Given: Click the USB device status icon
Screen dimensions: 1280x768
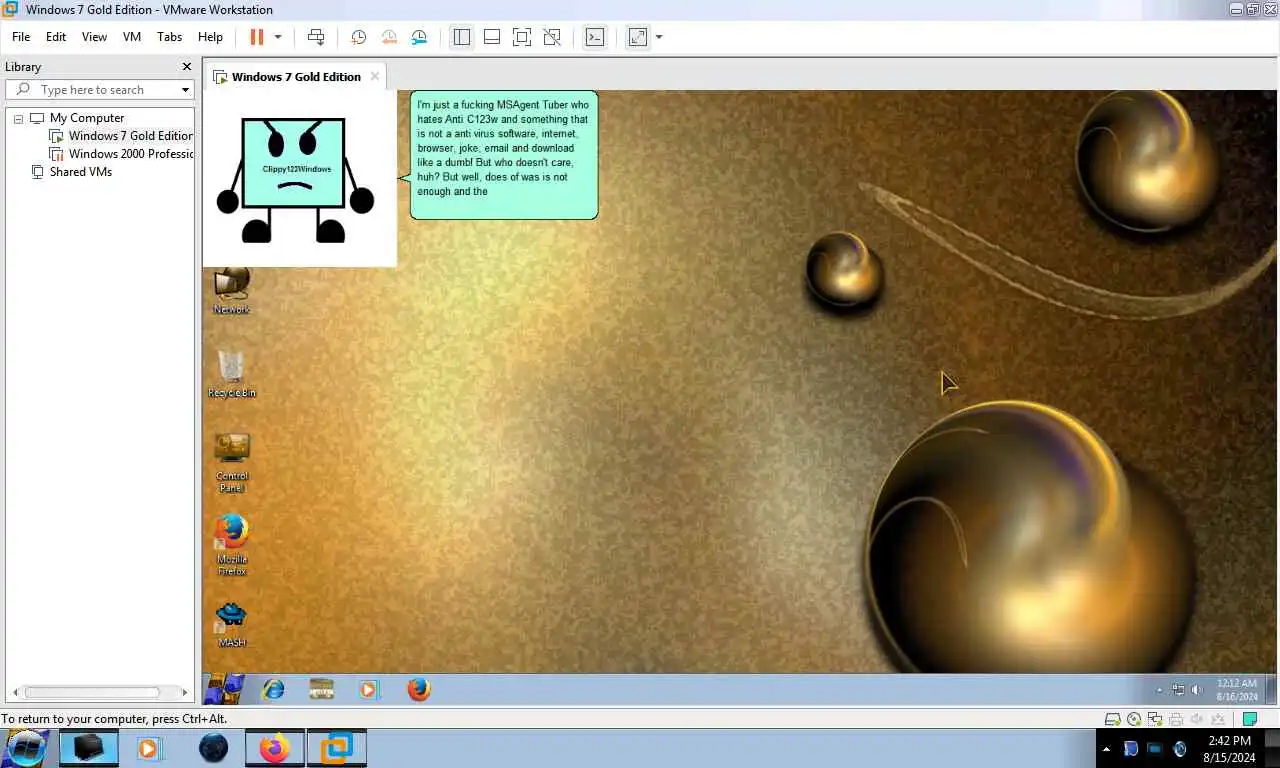Looking at the screenshot, I should (x=1218, y=719).
